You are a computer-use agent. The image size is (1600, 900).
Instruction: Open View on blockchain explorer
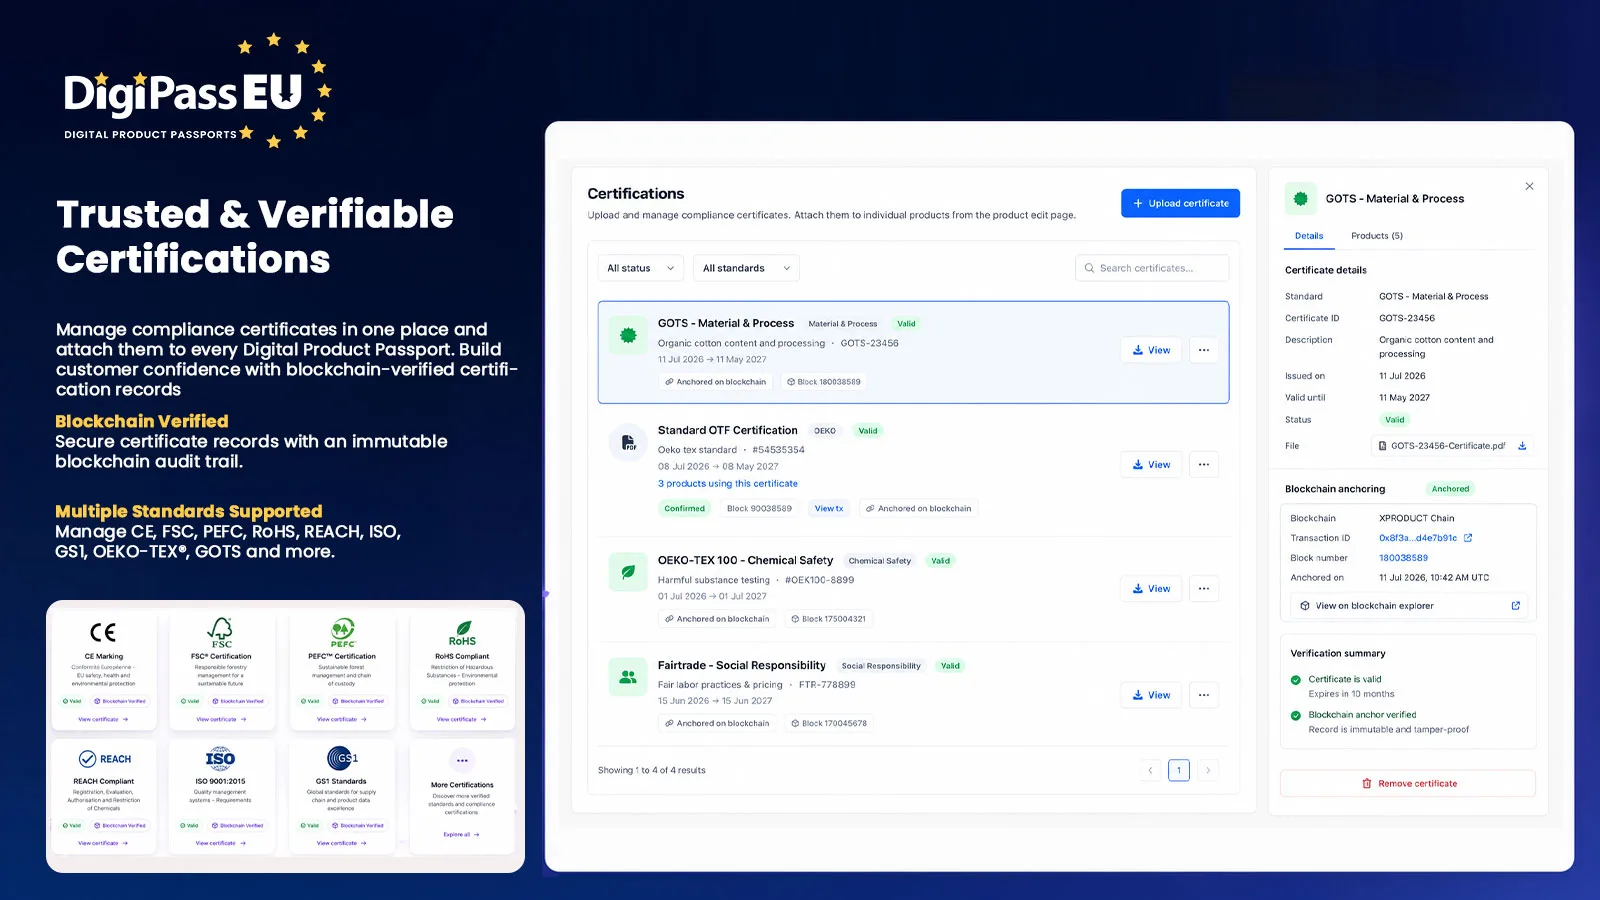tap(1408, 606)
